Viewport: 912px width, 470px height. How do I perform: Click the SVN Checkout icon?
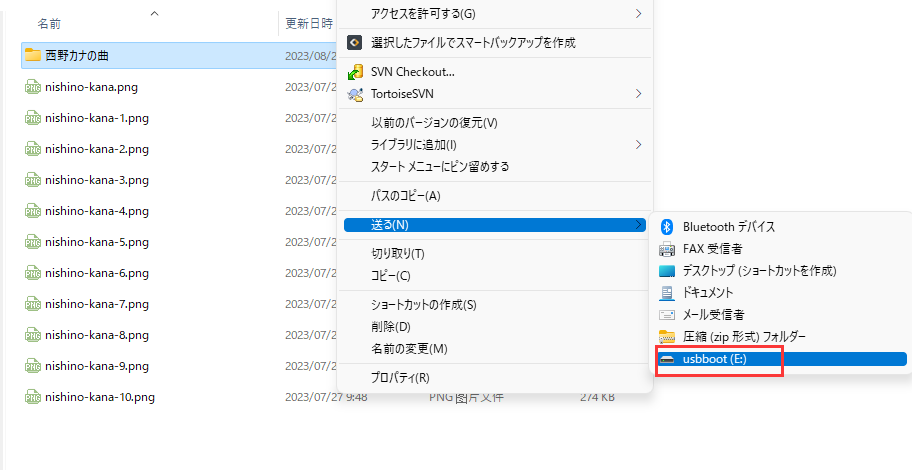[354, 72]
